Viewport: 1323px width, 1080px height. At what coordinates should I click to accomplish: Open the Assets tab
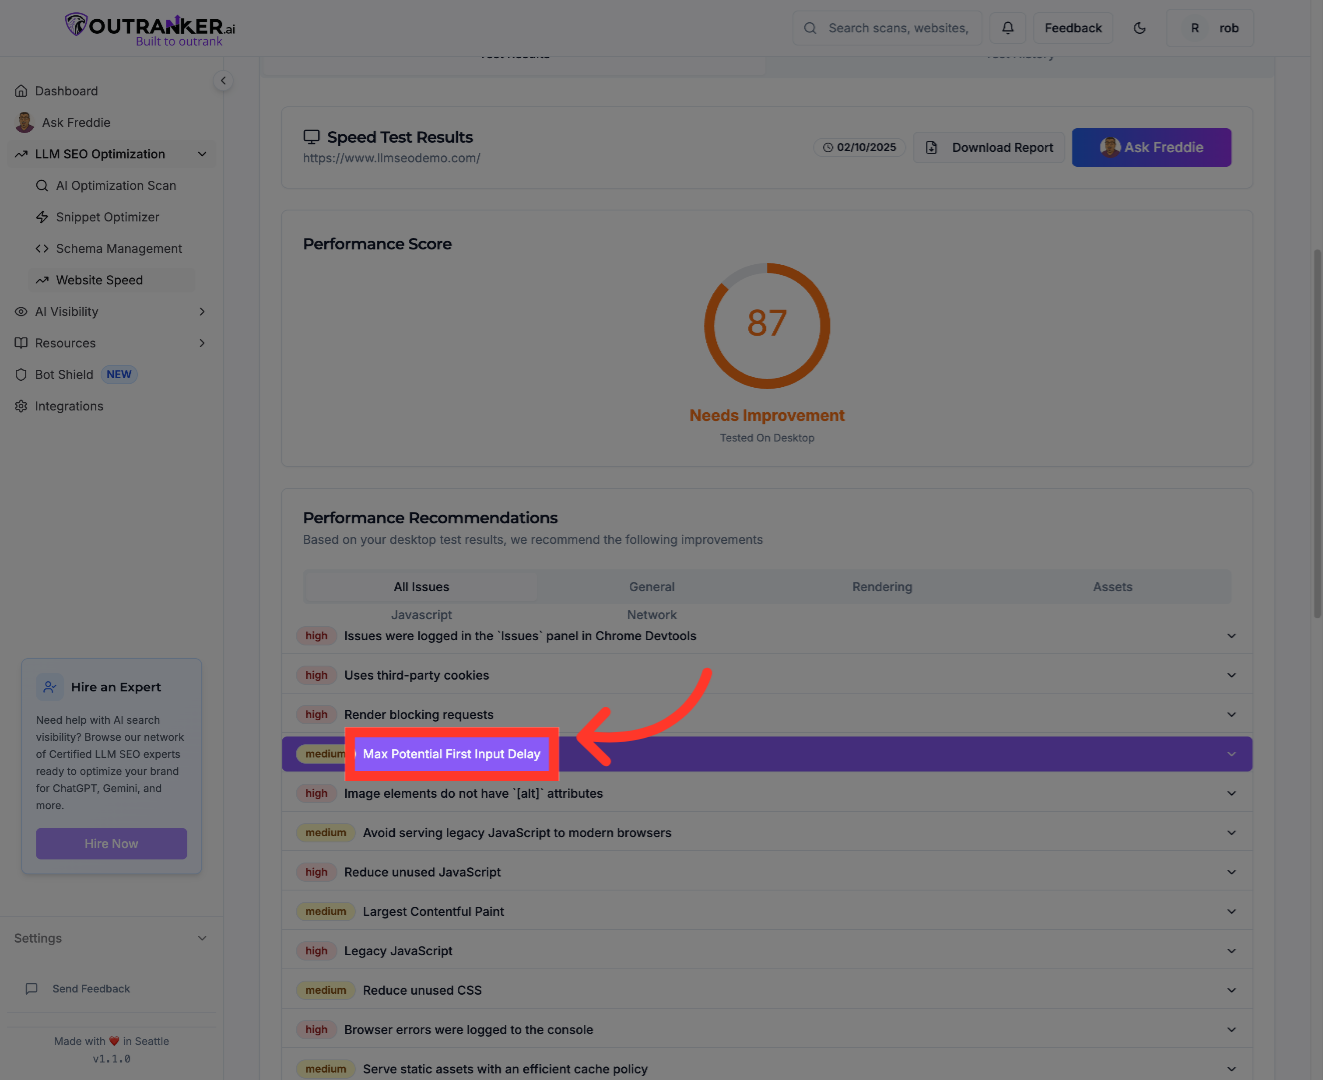click(1112, 587)
